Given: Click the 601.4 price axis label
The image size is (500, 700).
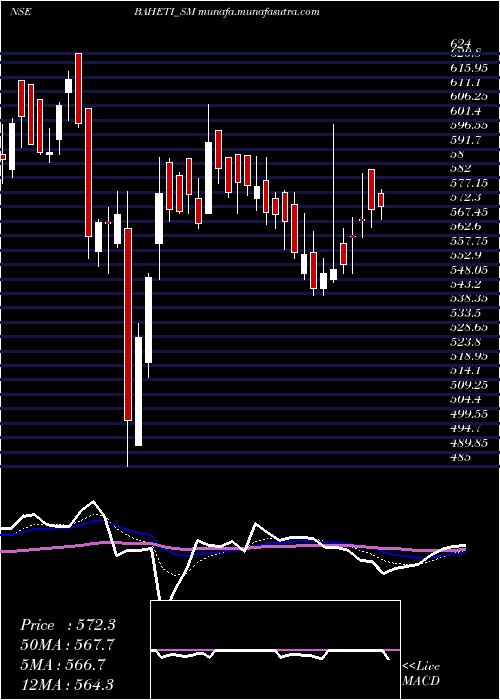Looking at the screenshot, I should pyautogui.click(x=465, y=111).
